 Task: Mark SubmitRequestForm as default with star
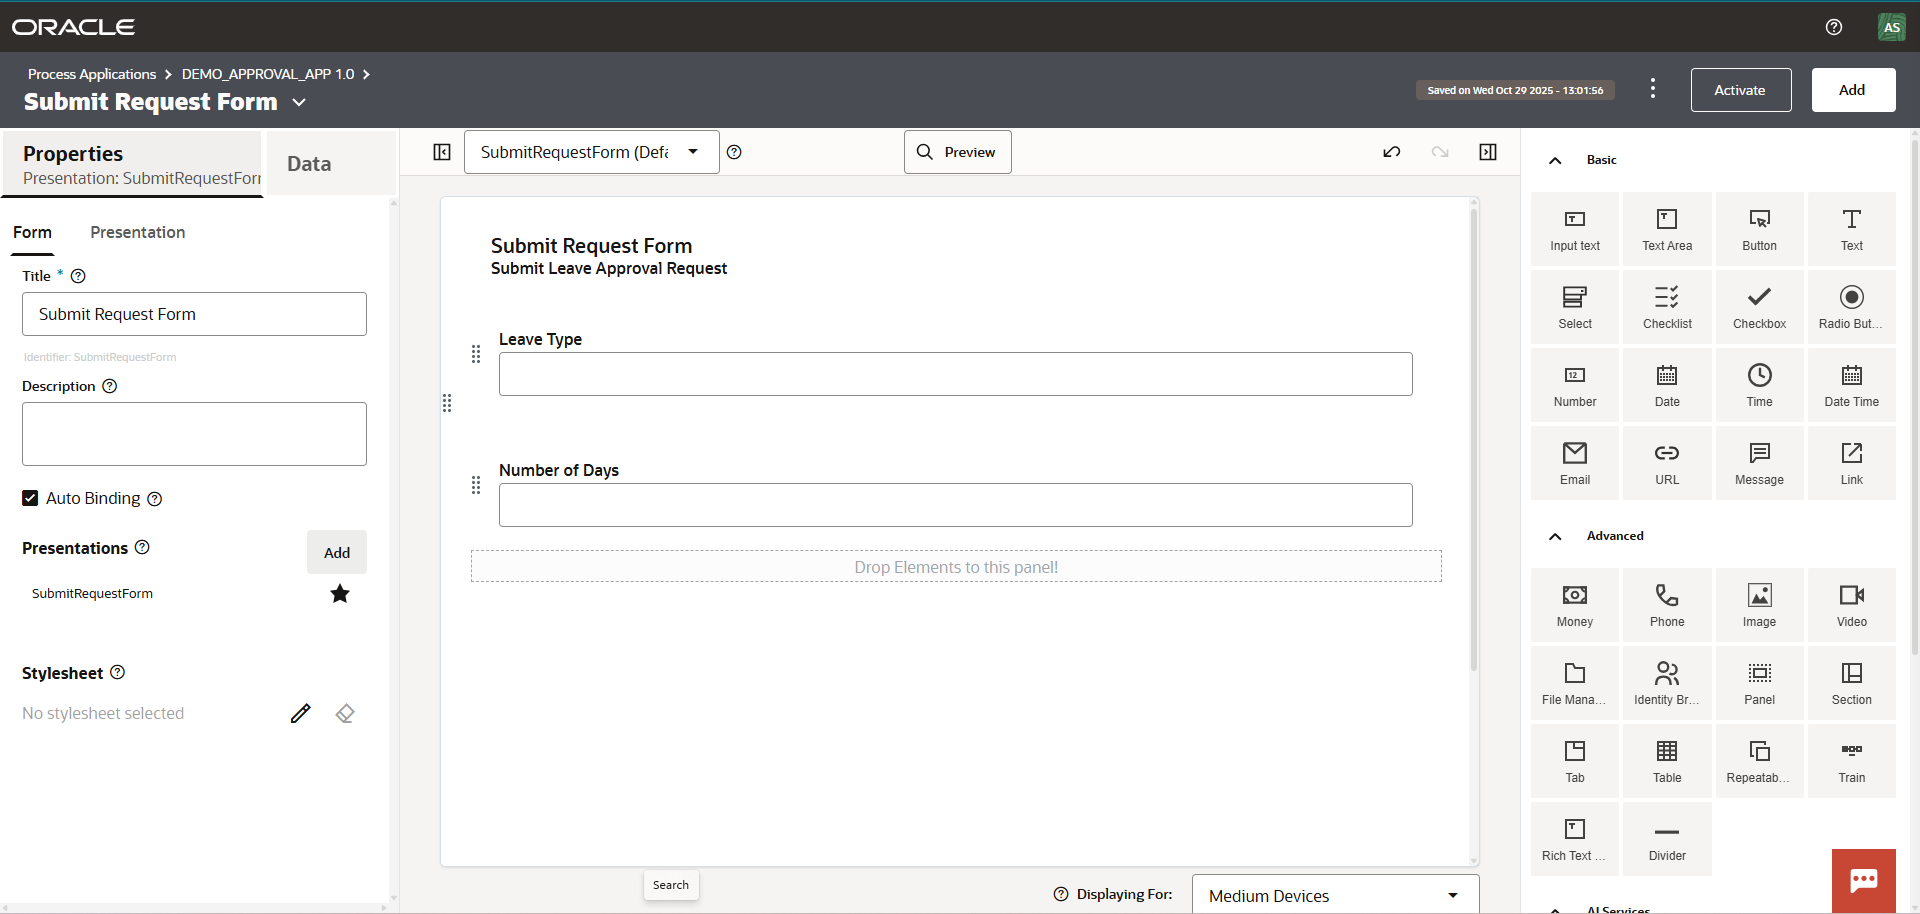pos(340,594)
